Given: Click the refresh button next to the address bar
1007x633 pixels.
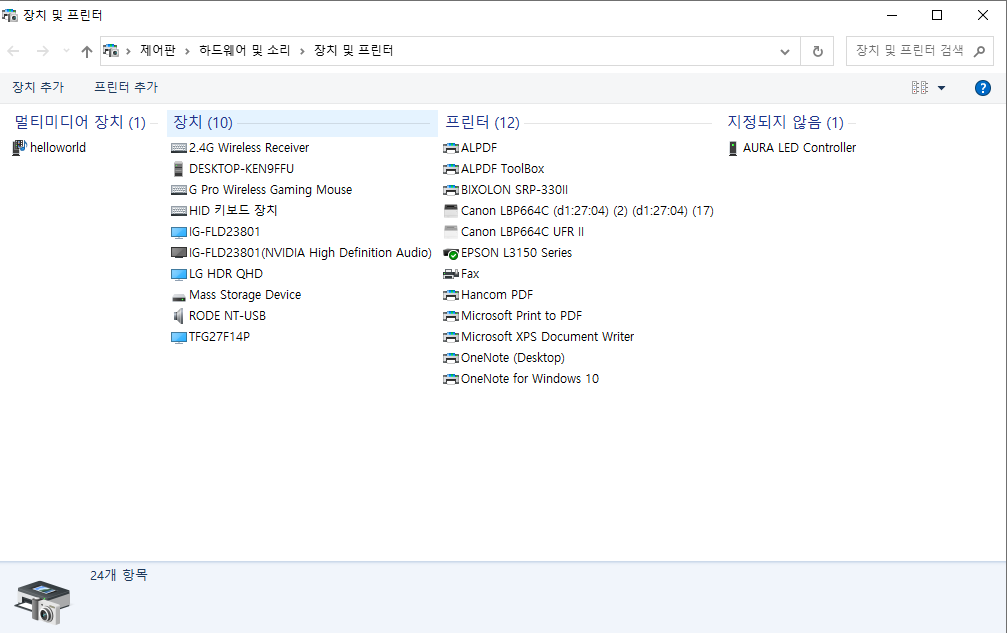Looking at the screenshot, I should tap(817, 51).
